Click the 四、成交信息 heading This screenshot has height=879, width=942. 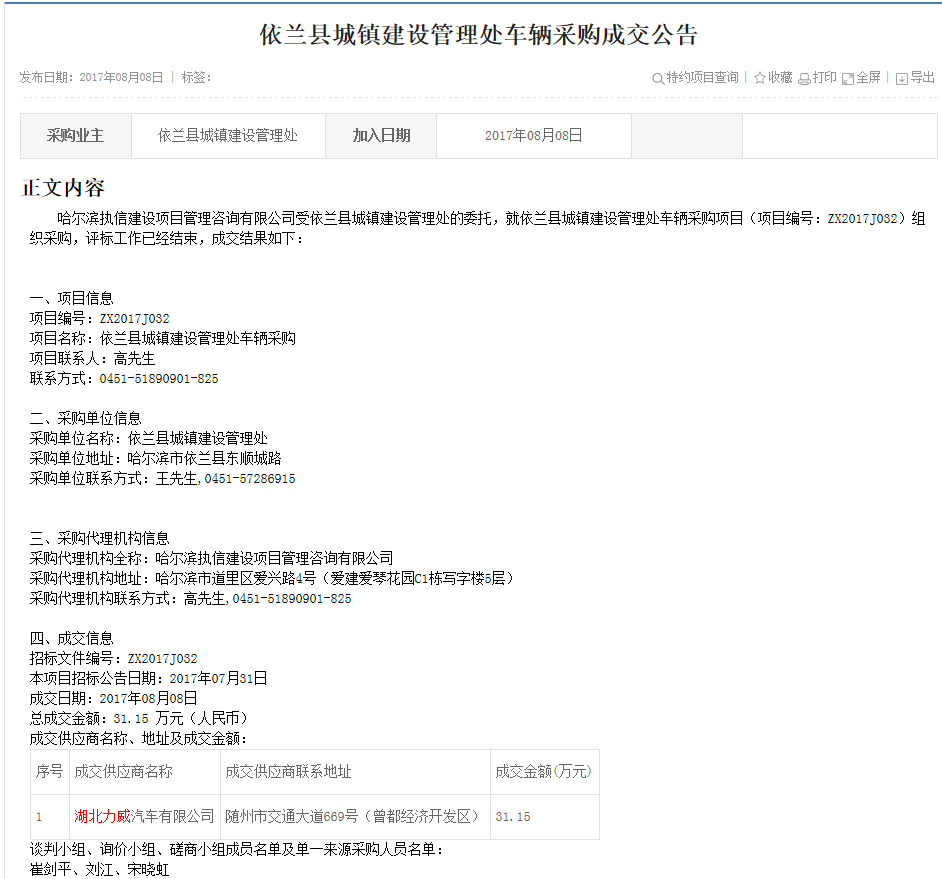click(71, 638)
